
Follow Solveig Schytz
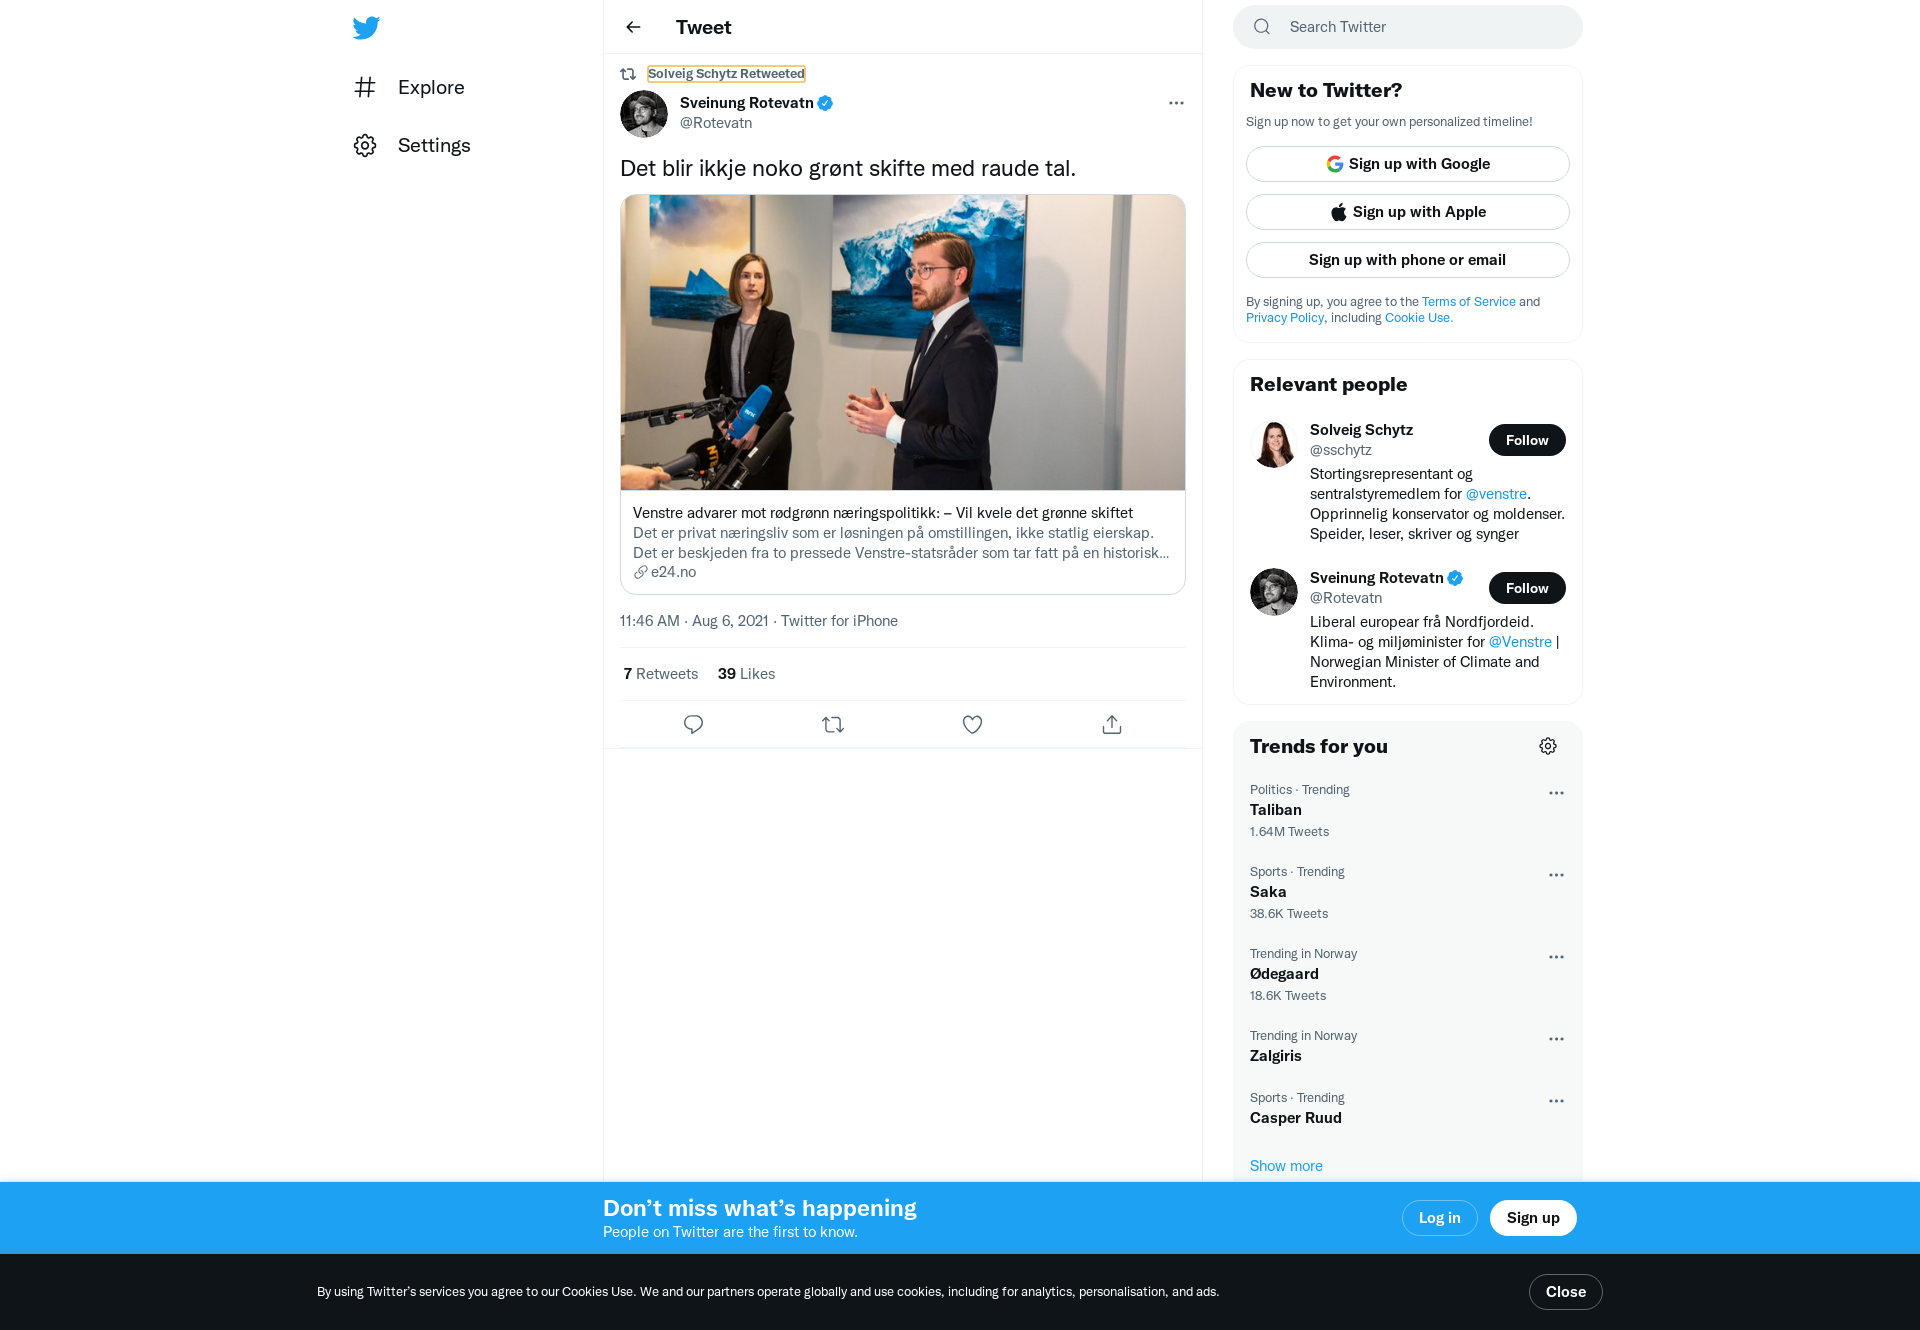pos(1527,440)
